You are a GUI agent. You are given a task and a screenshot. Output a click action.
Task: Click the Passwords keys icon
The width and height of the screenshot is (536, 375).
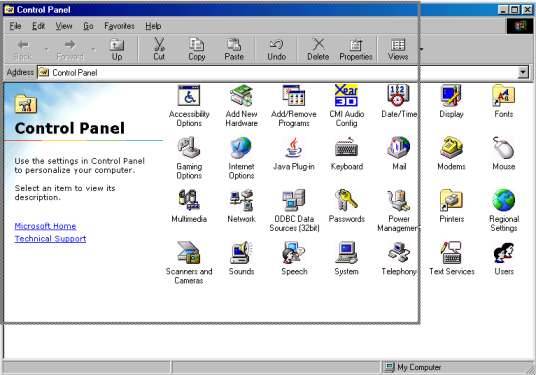[346, 200]
